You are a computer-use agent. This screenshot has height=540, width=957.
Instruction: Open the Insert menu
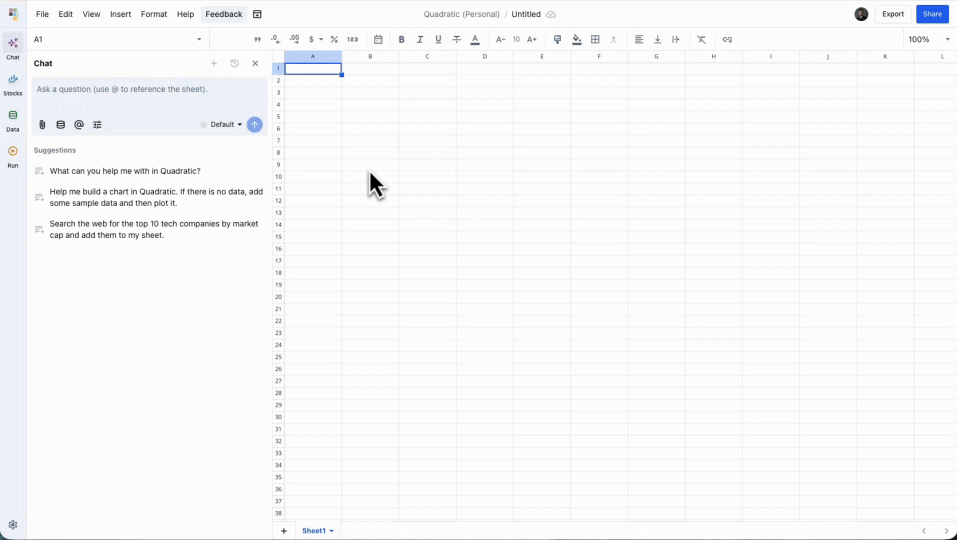click(120, 14)
